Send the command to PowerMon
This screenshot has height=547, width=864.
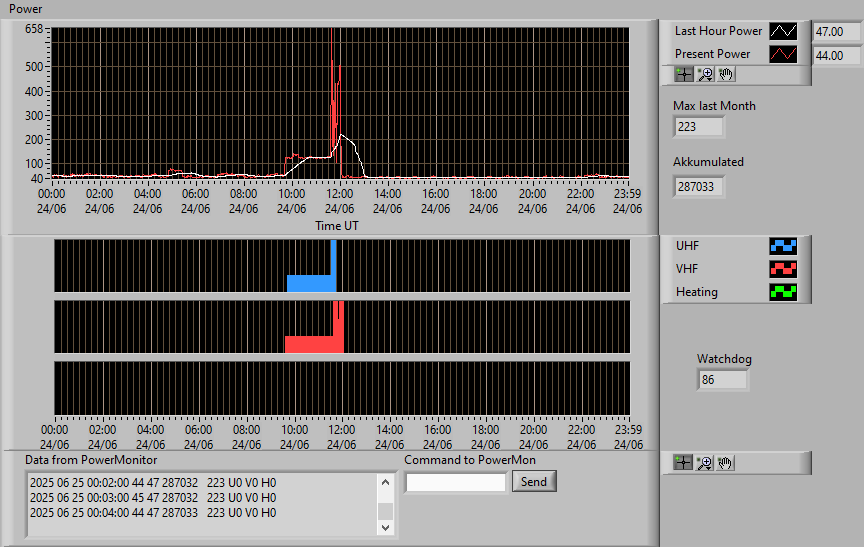coord(534,481)
